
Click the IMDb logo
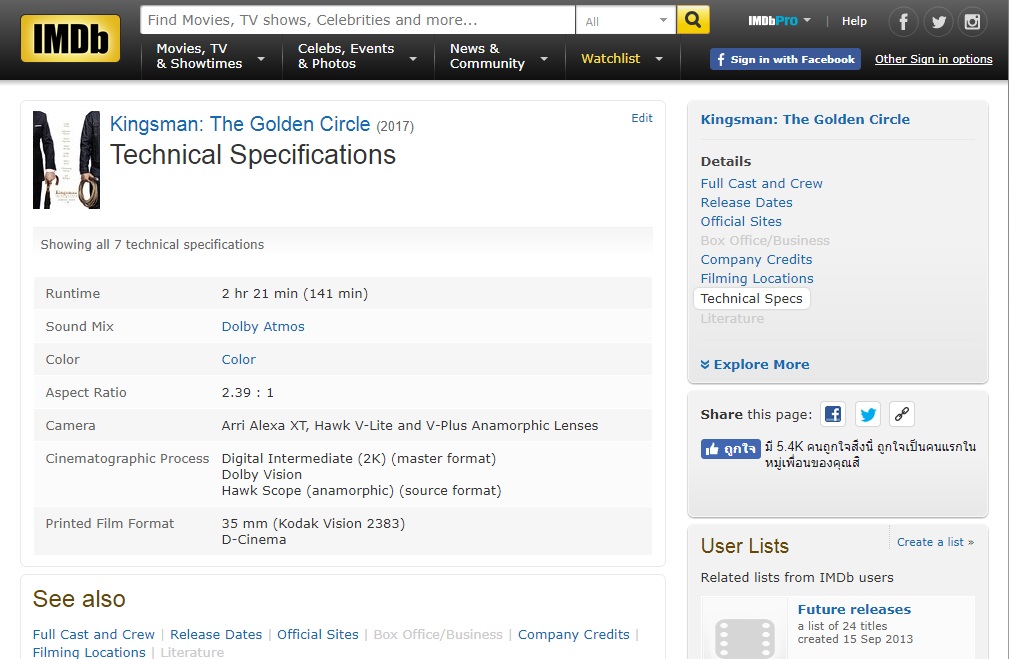(70, 39)
